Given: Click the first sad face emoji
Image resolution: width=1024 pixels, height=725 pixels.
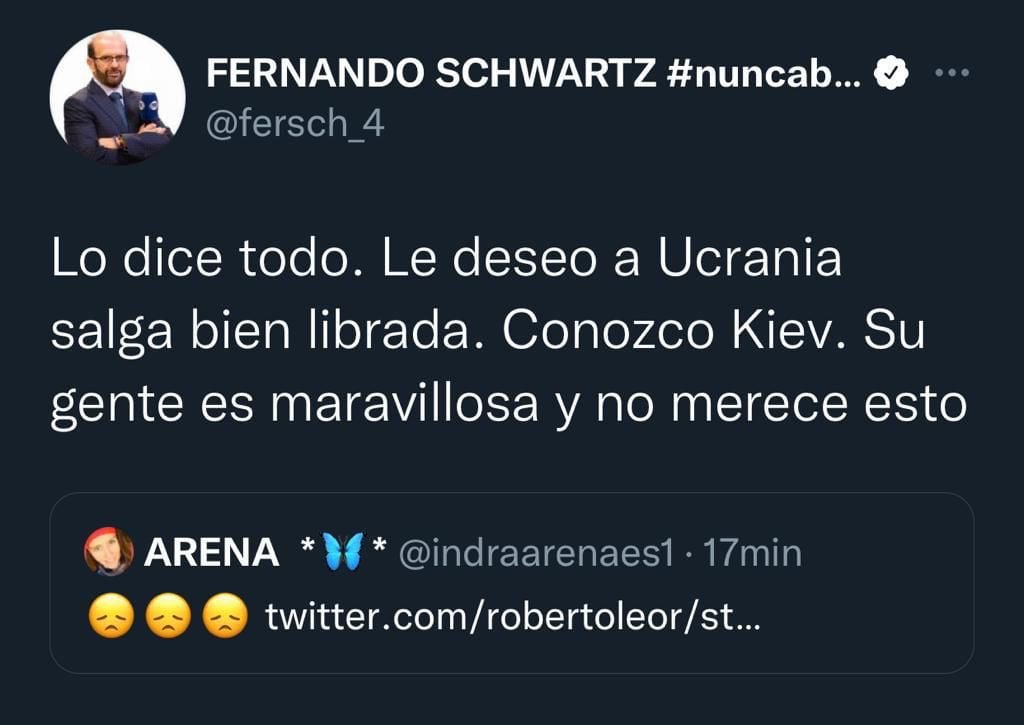Looking at the screenshot, I should [x=111, y=616].
